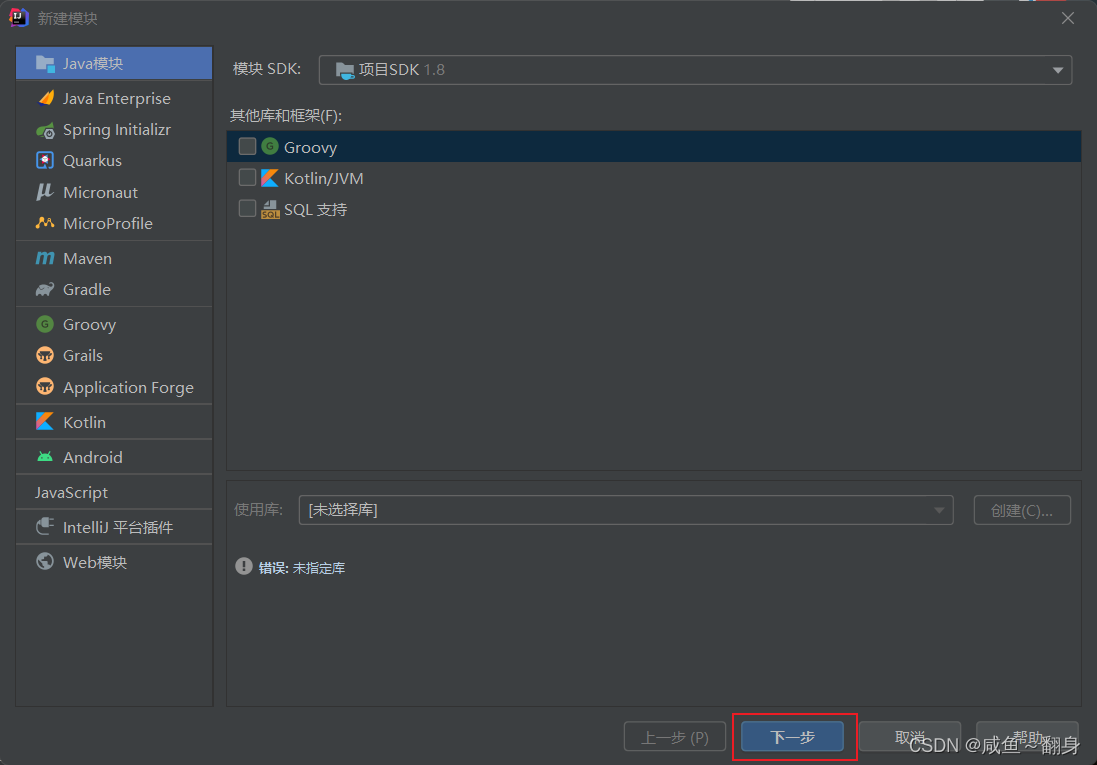
Task: Click the Java Enterprise icon
Action: pyautogui.click(x=45, y=98)
